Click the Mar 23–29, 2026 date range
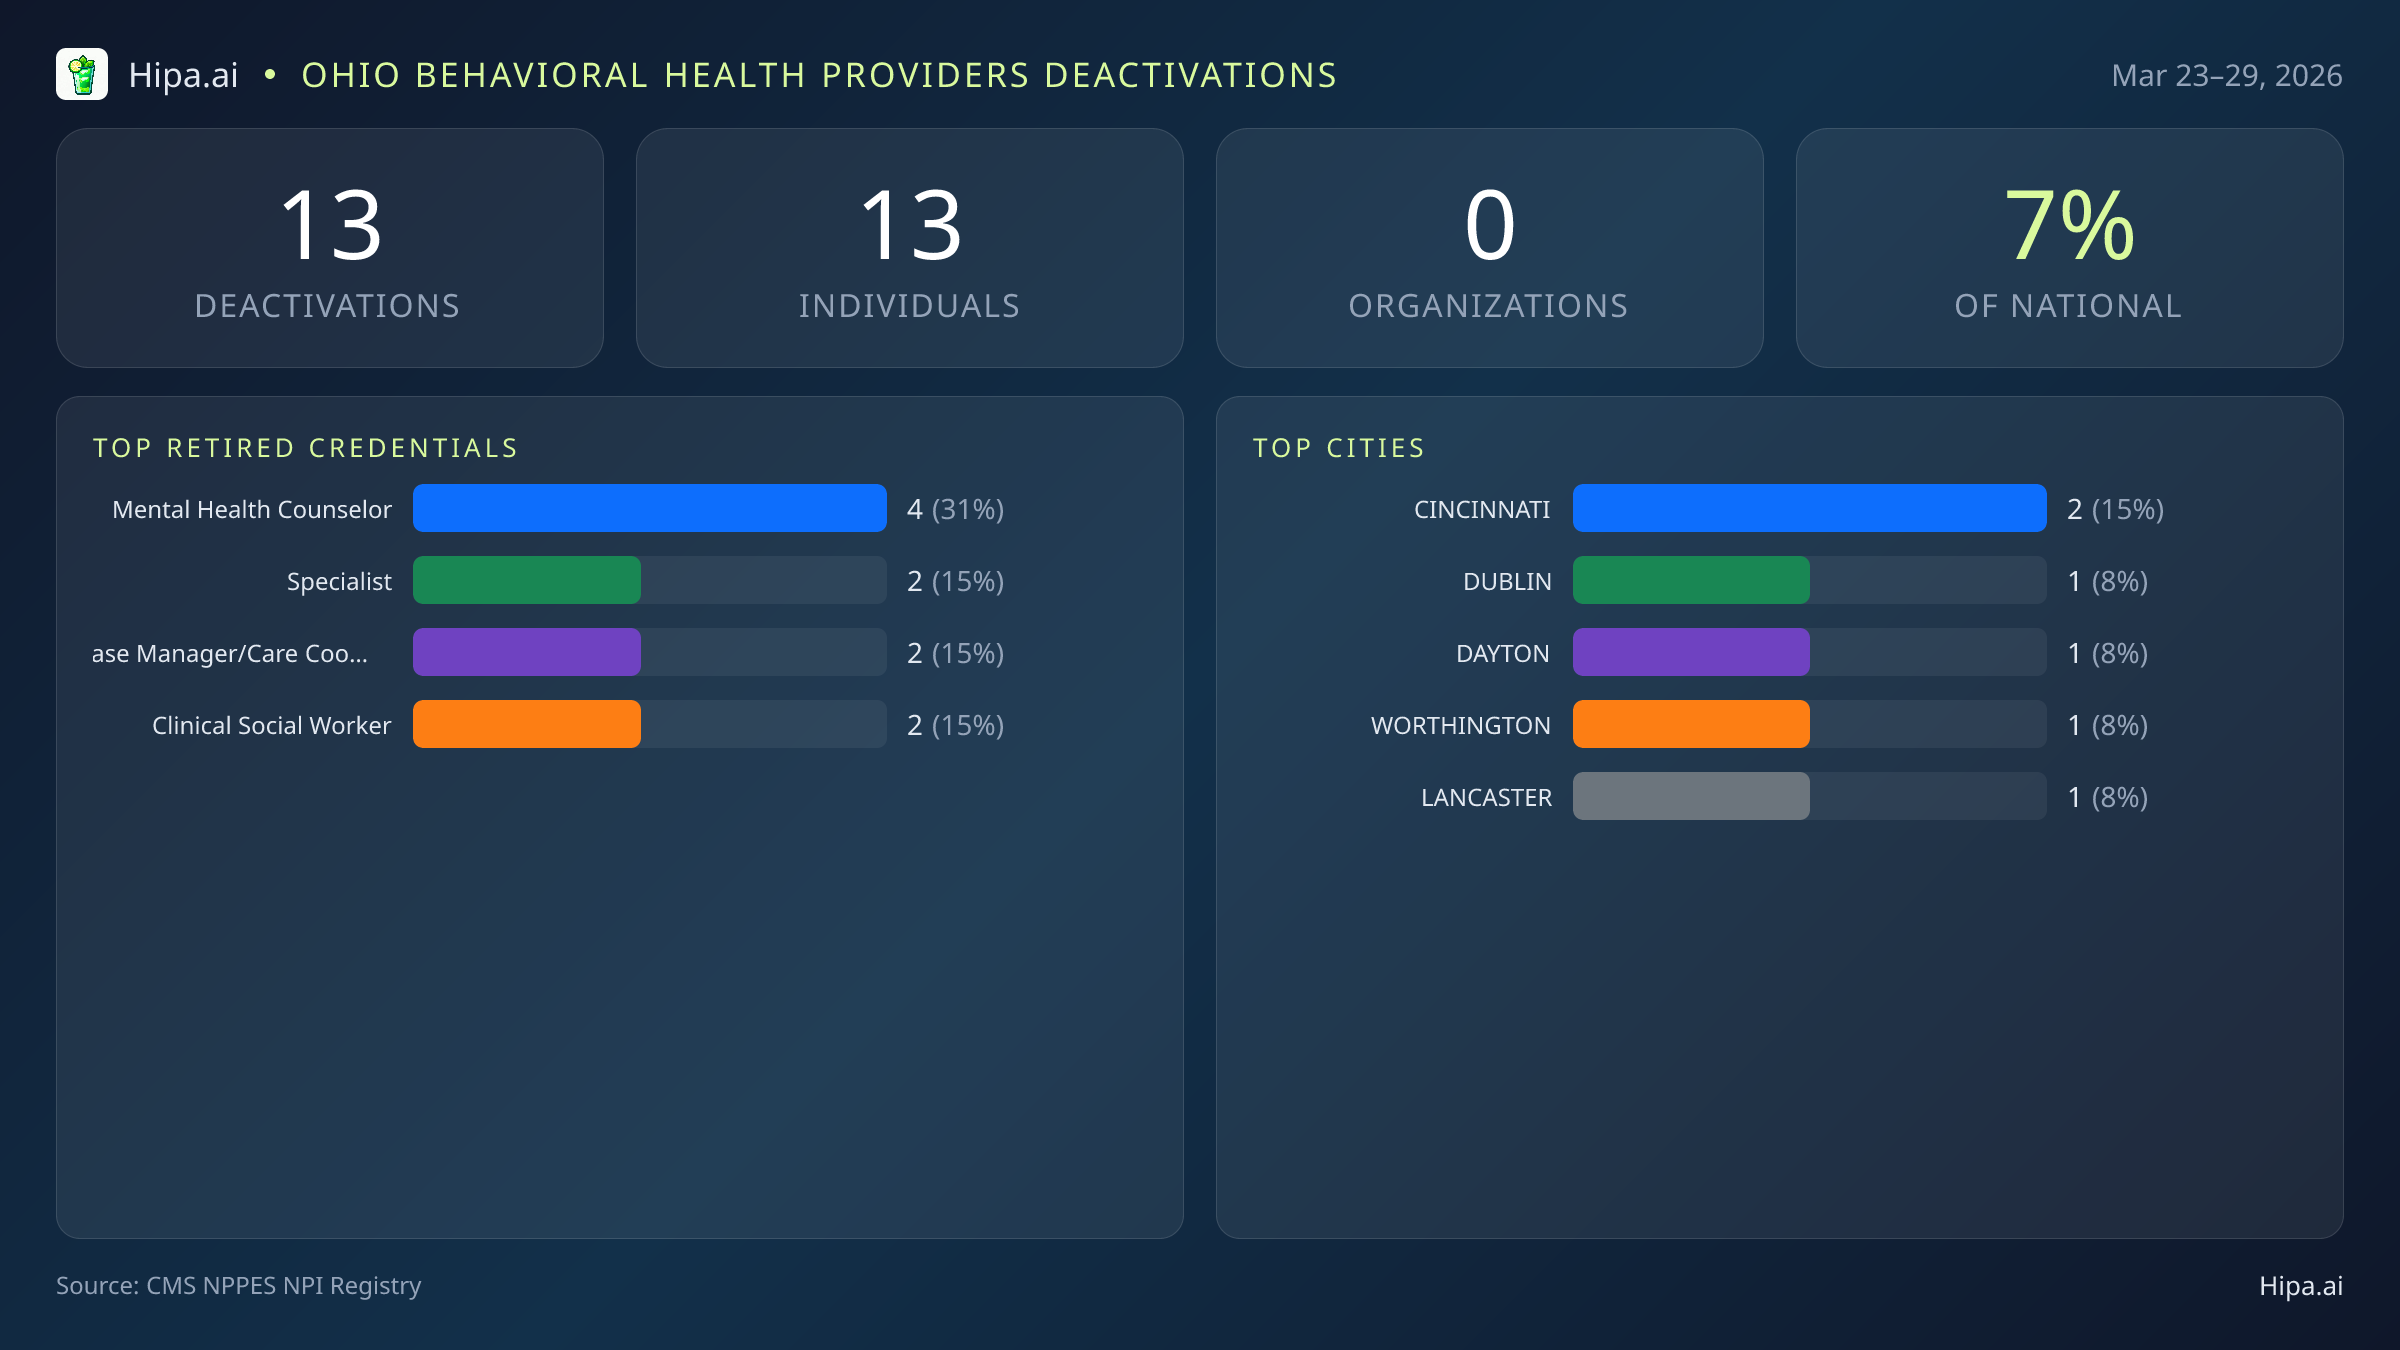Viewport: 2400px width, 1350px height. (2226, 75)
